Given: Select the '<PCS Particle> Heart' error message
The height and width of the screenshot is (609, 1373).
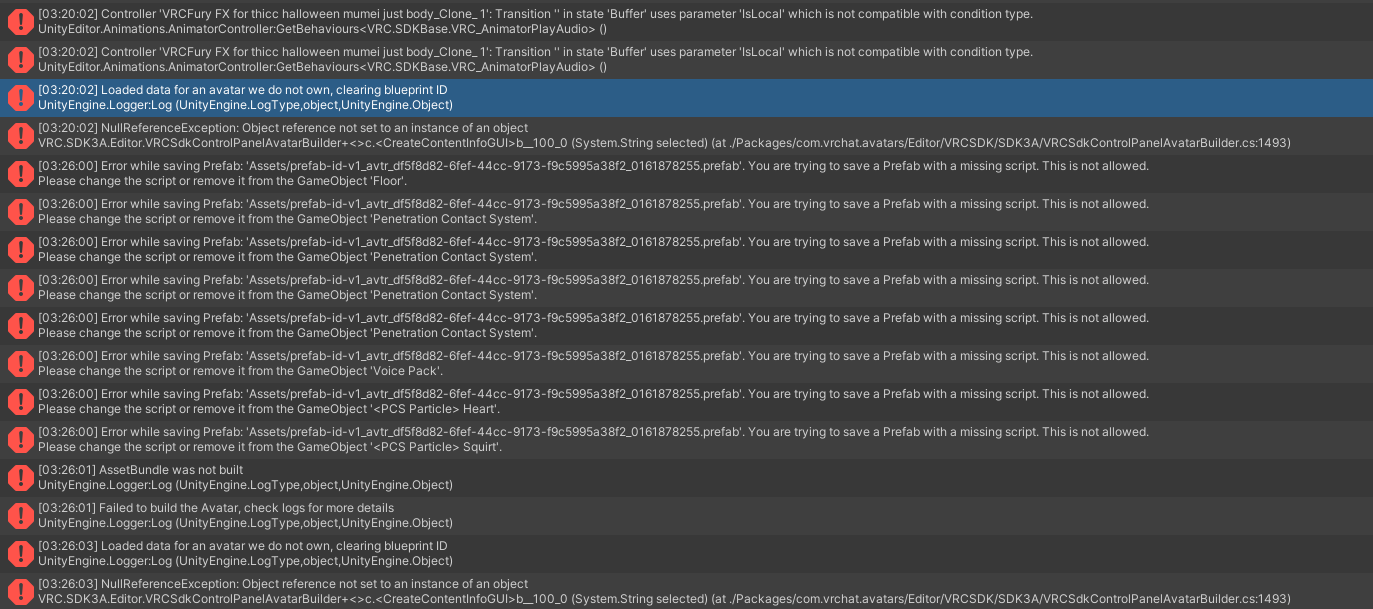Looking at the screenshot, I should (x=593, y=401).
